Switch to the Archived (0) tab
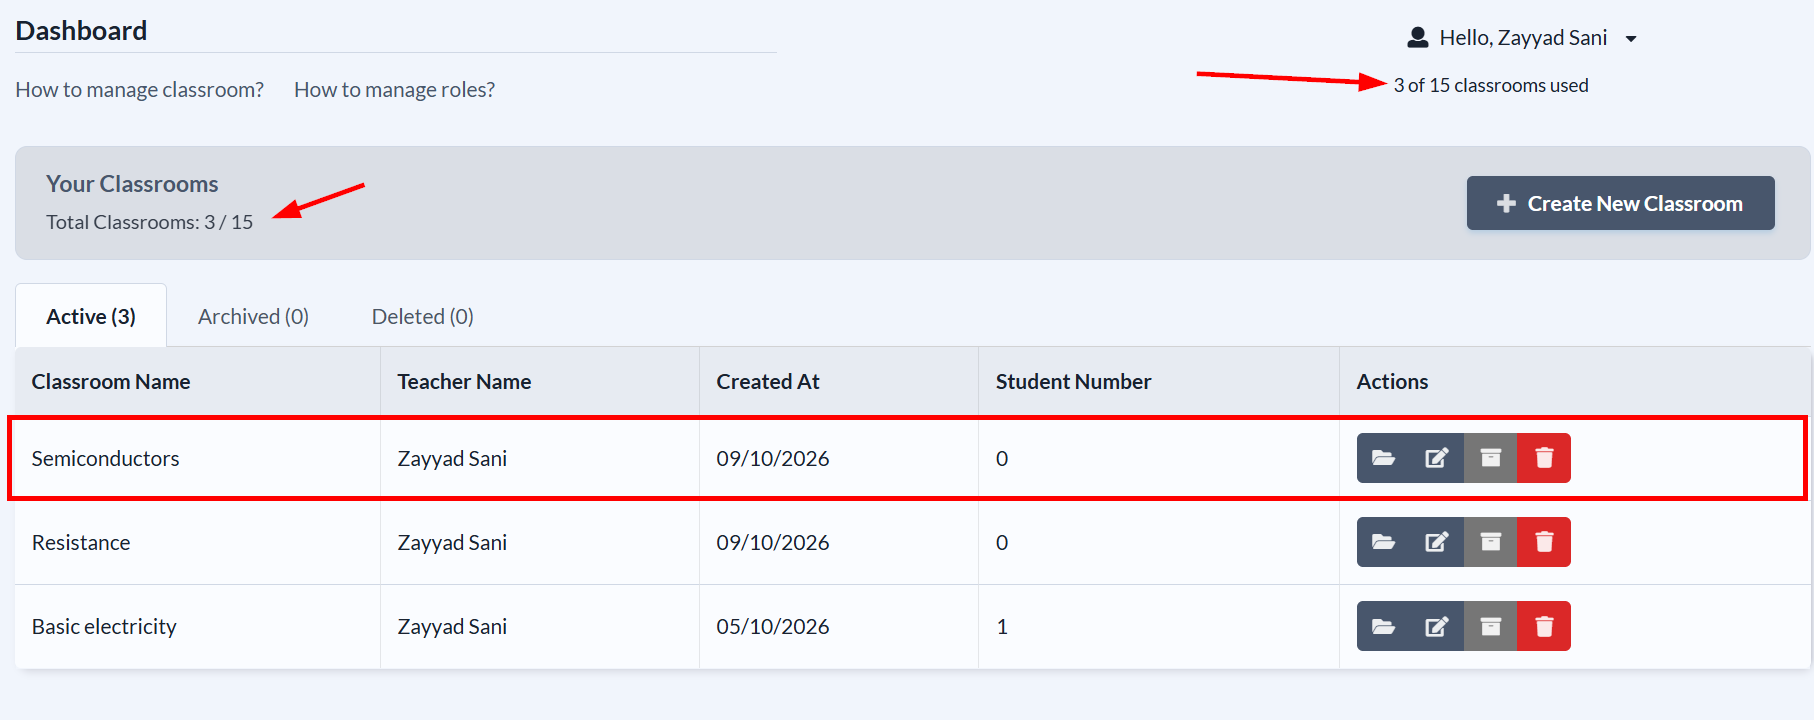This screenshot has width=1814, height=720. click(x=253, y=316)
